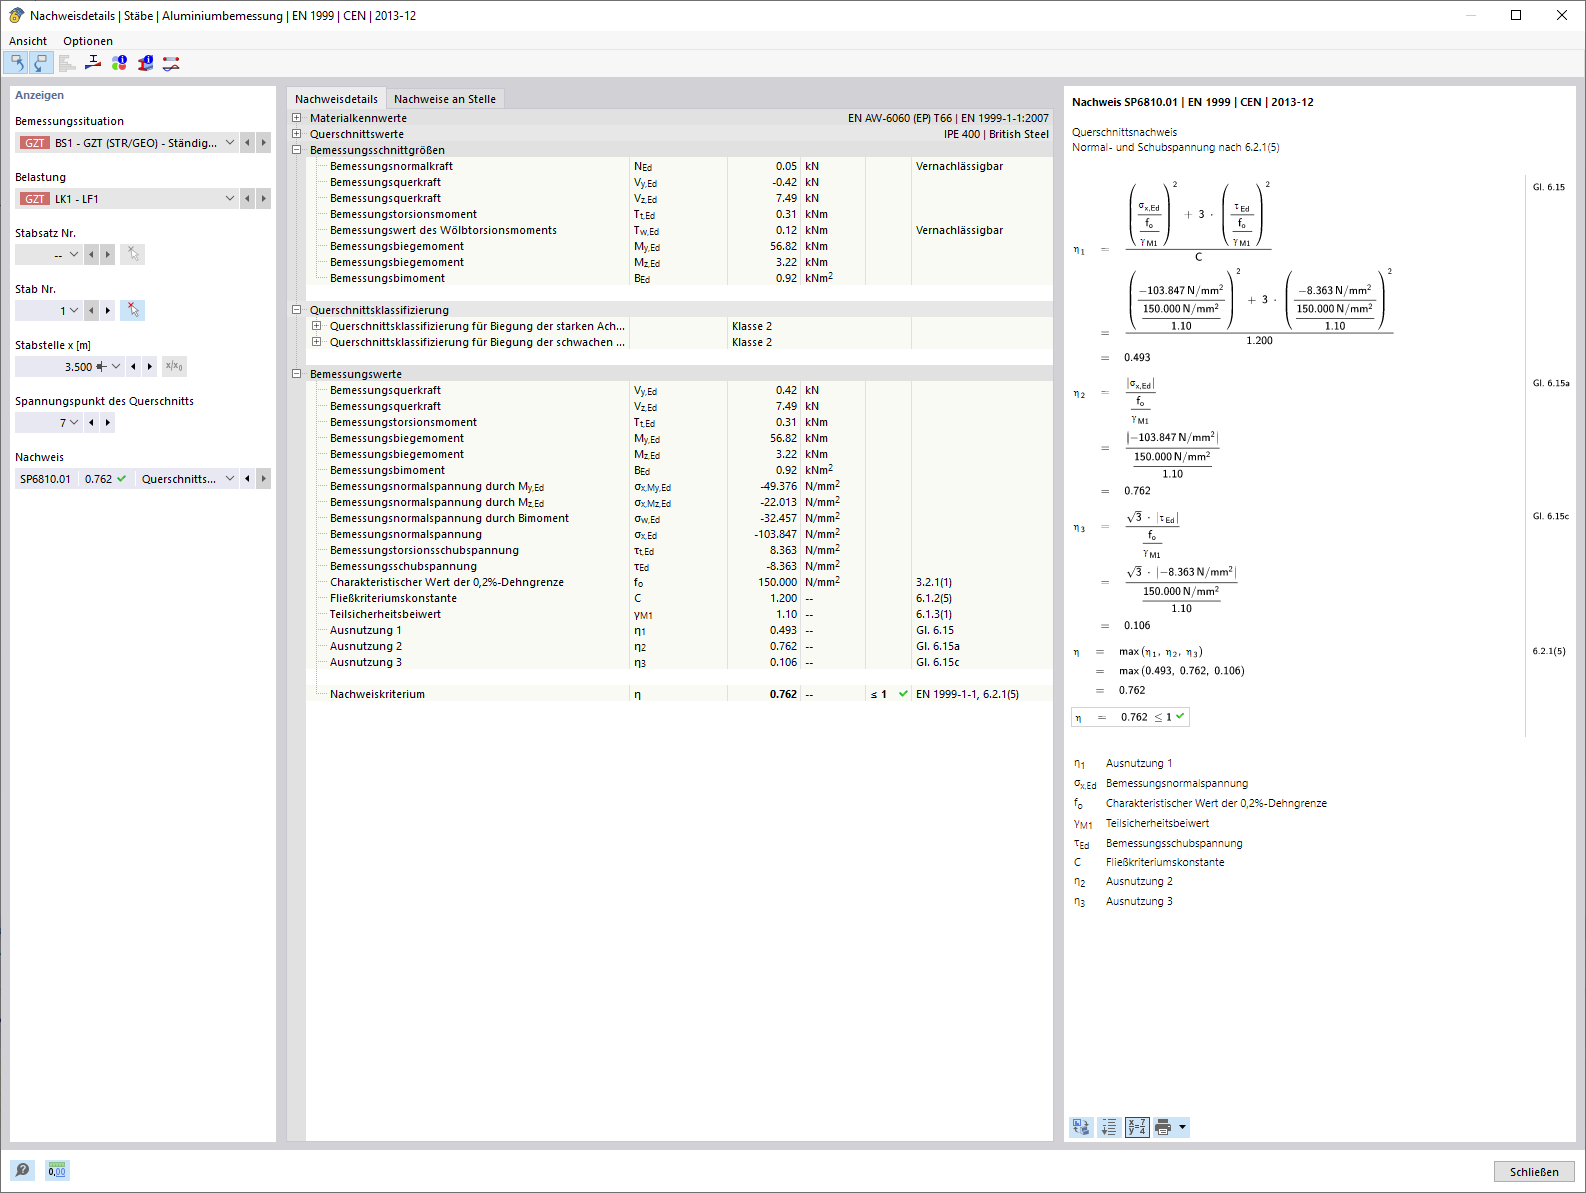
Task: Open the Optionen menu
Action: [x=88, y=41]
